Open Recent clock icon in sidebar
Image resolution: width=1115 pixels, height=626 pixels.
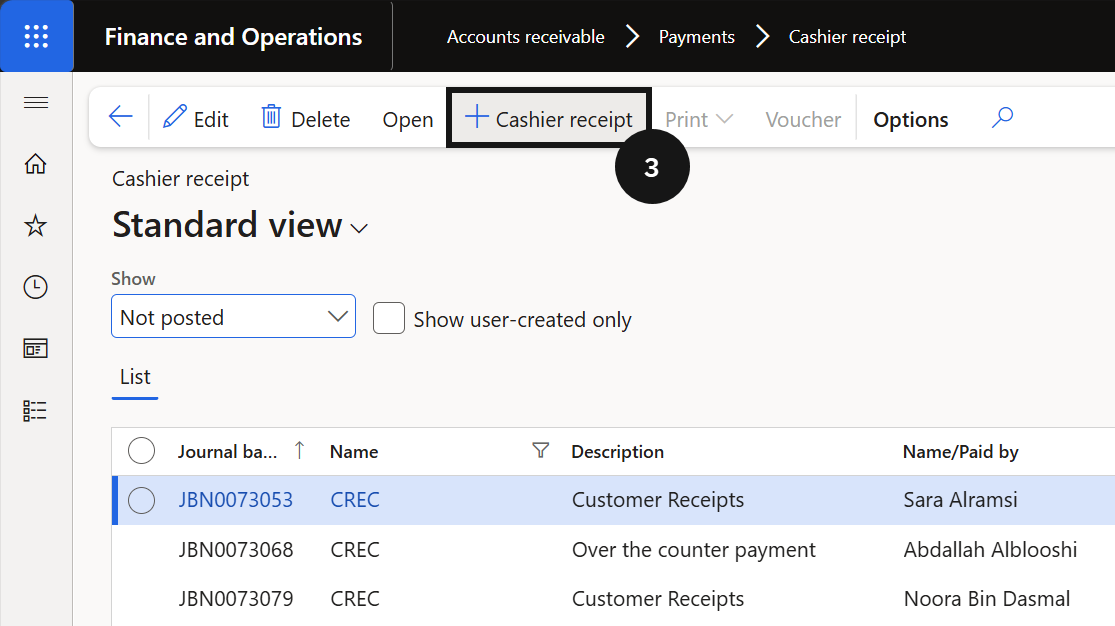pyautogui.click(x=36, y=287)
